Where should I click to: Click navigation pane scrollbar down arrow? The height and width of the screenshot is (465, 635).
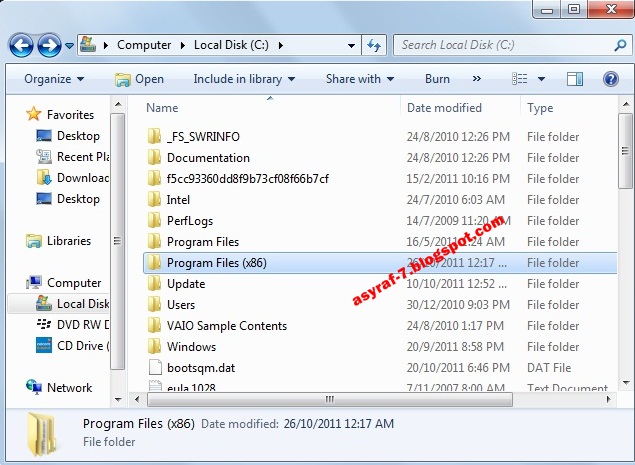coord(118,399)
